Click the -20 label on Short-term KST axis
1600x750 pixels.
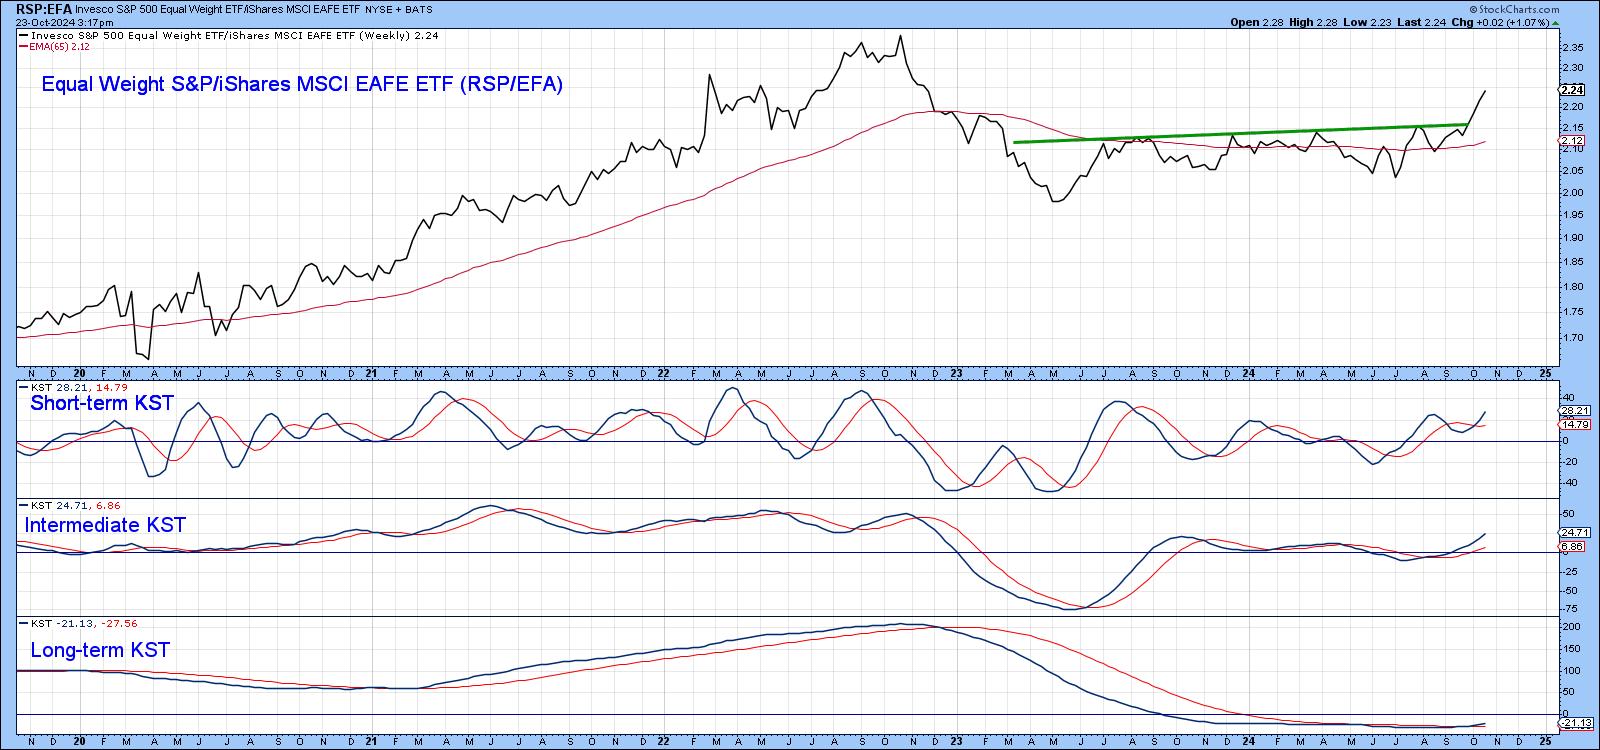pyautogui.click(x=1569, y=461)
